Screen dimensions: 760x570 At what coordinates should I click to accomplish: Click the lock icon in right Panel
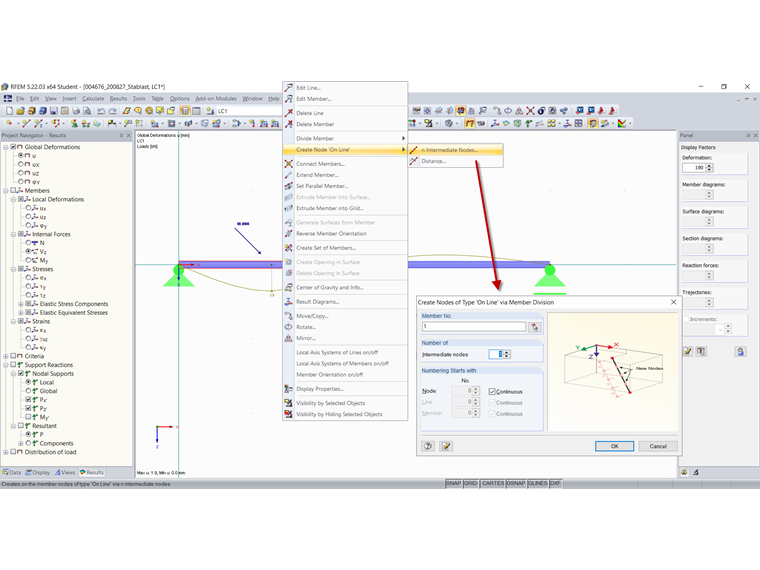point(740,351)
